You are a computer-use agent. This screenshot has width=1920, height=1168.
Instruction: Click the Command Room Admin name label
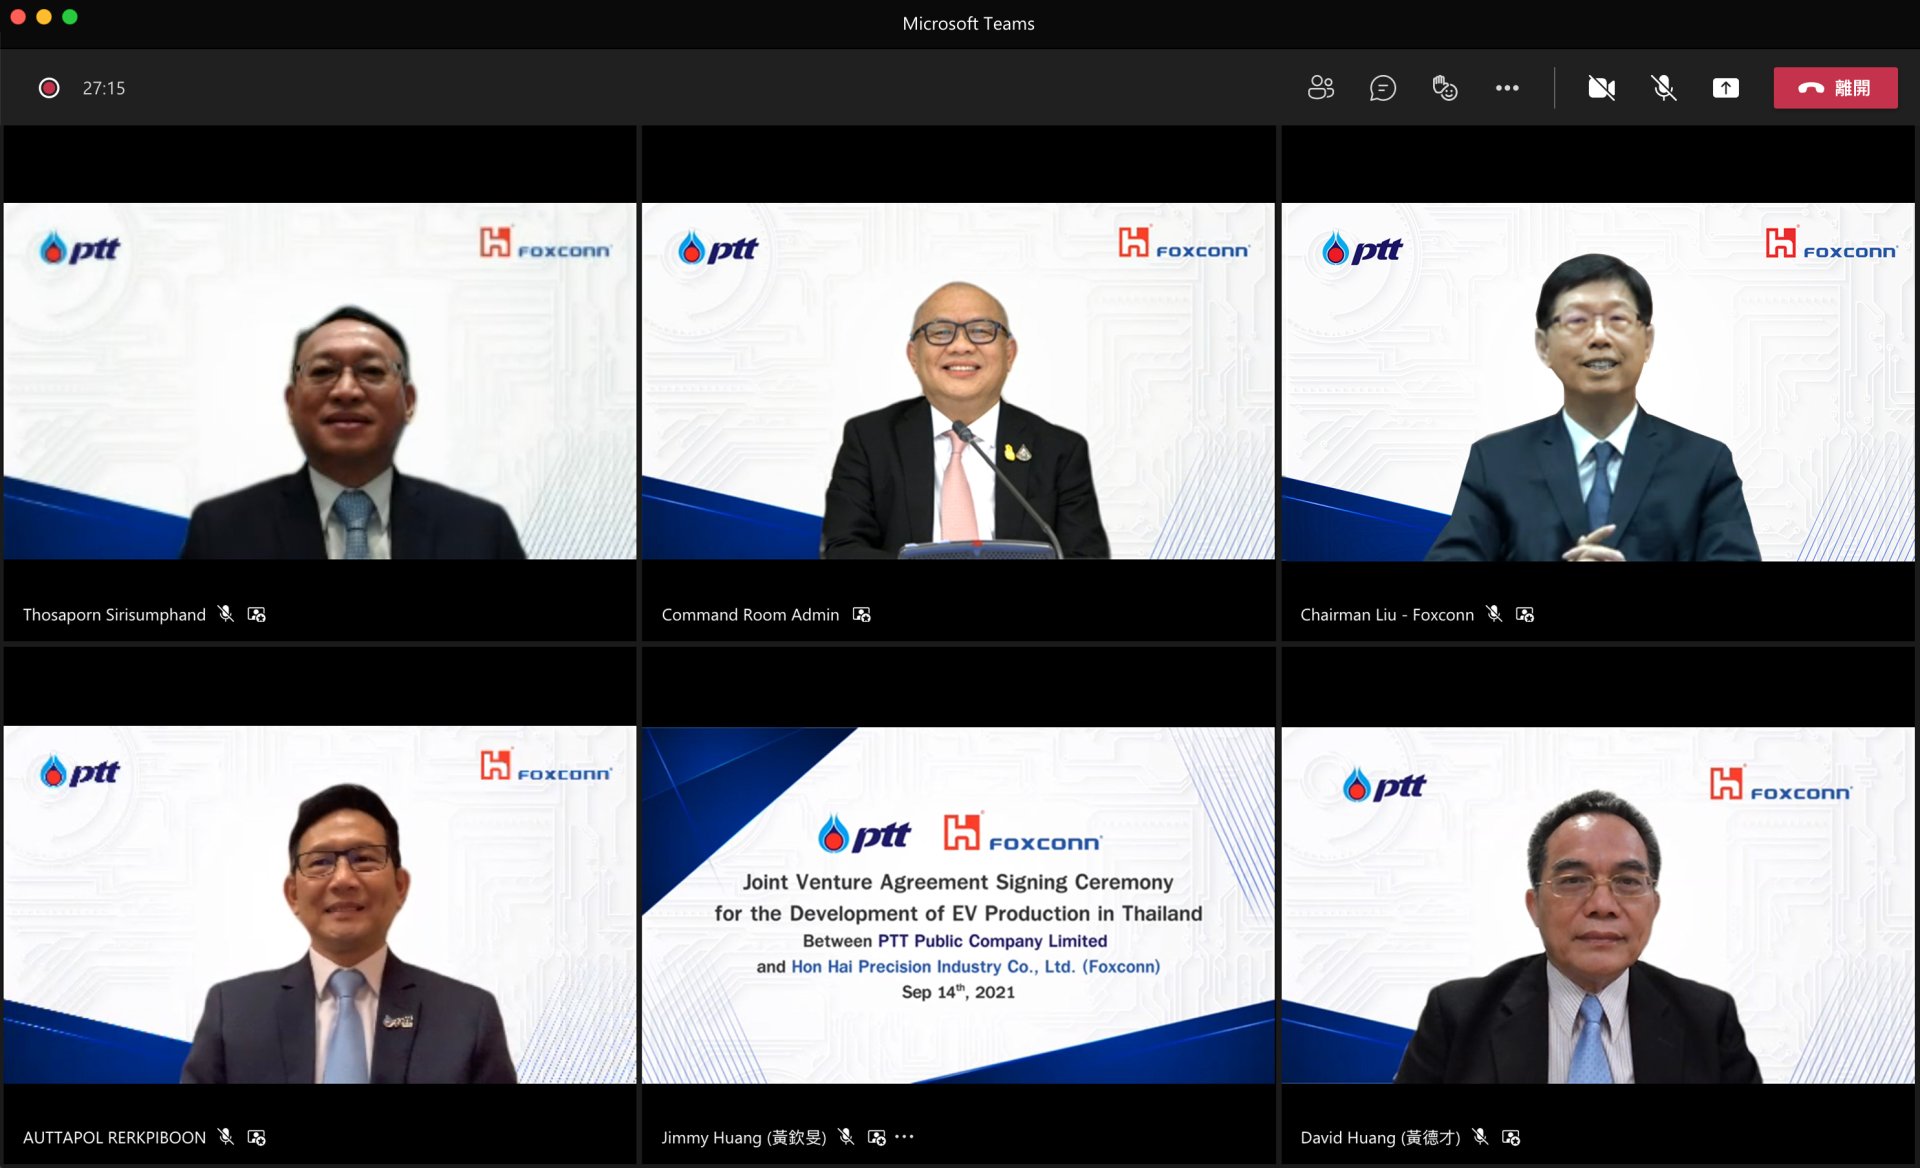(750, 614)
